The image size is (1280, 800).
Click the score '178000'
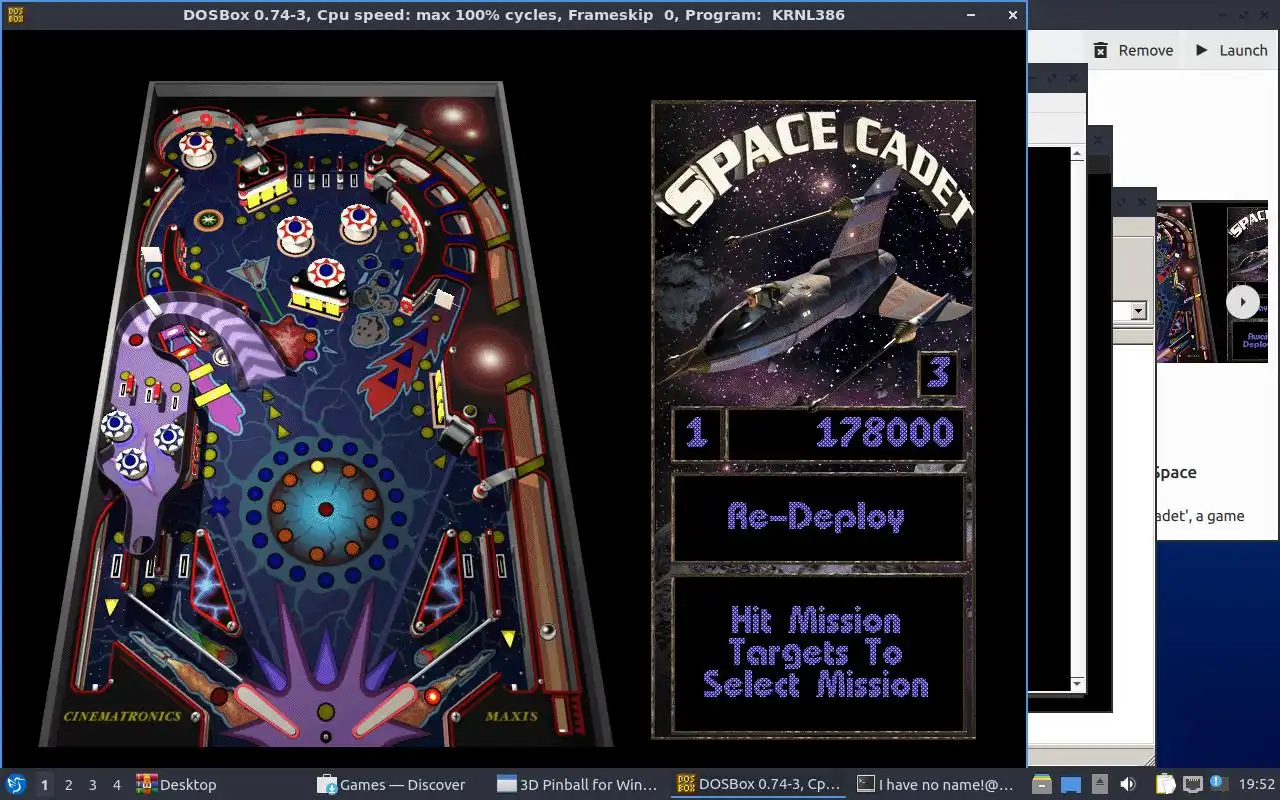(x=885, y=432)
